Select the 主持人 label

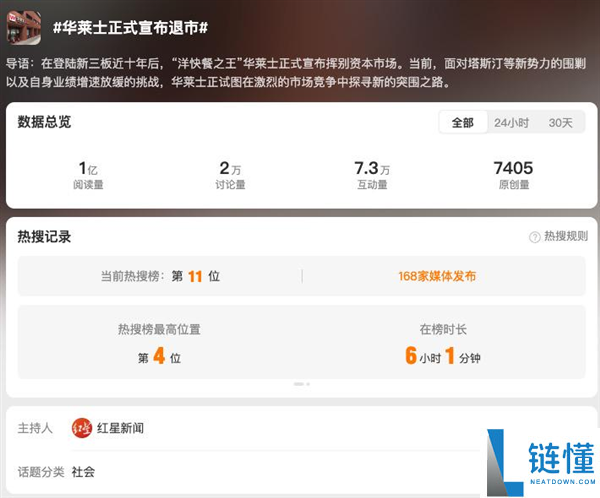(35, 428)
